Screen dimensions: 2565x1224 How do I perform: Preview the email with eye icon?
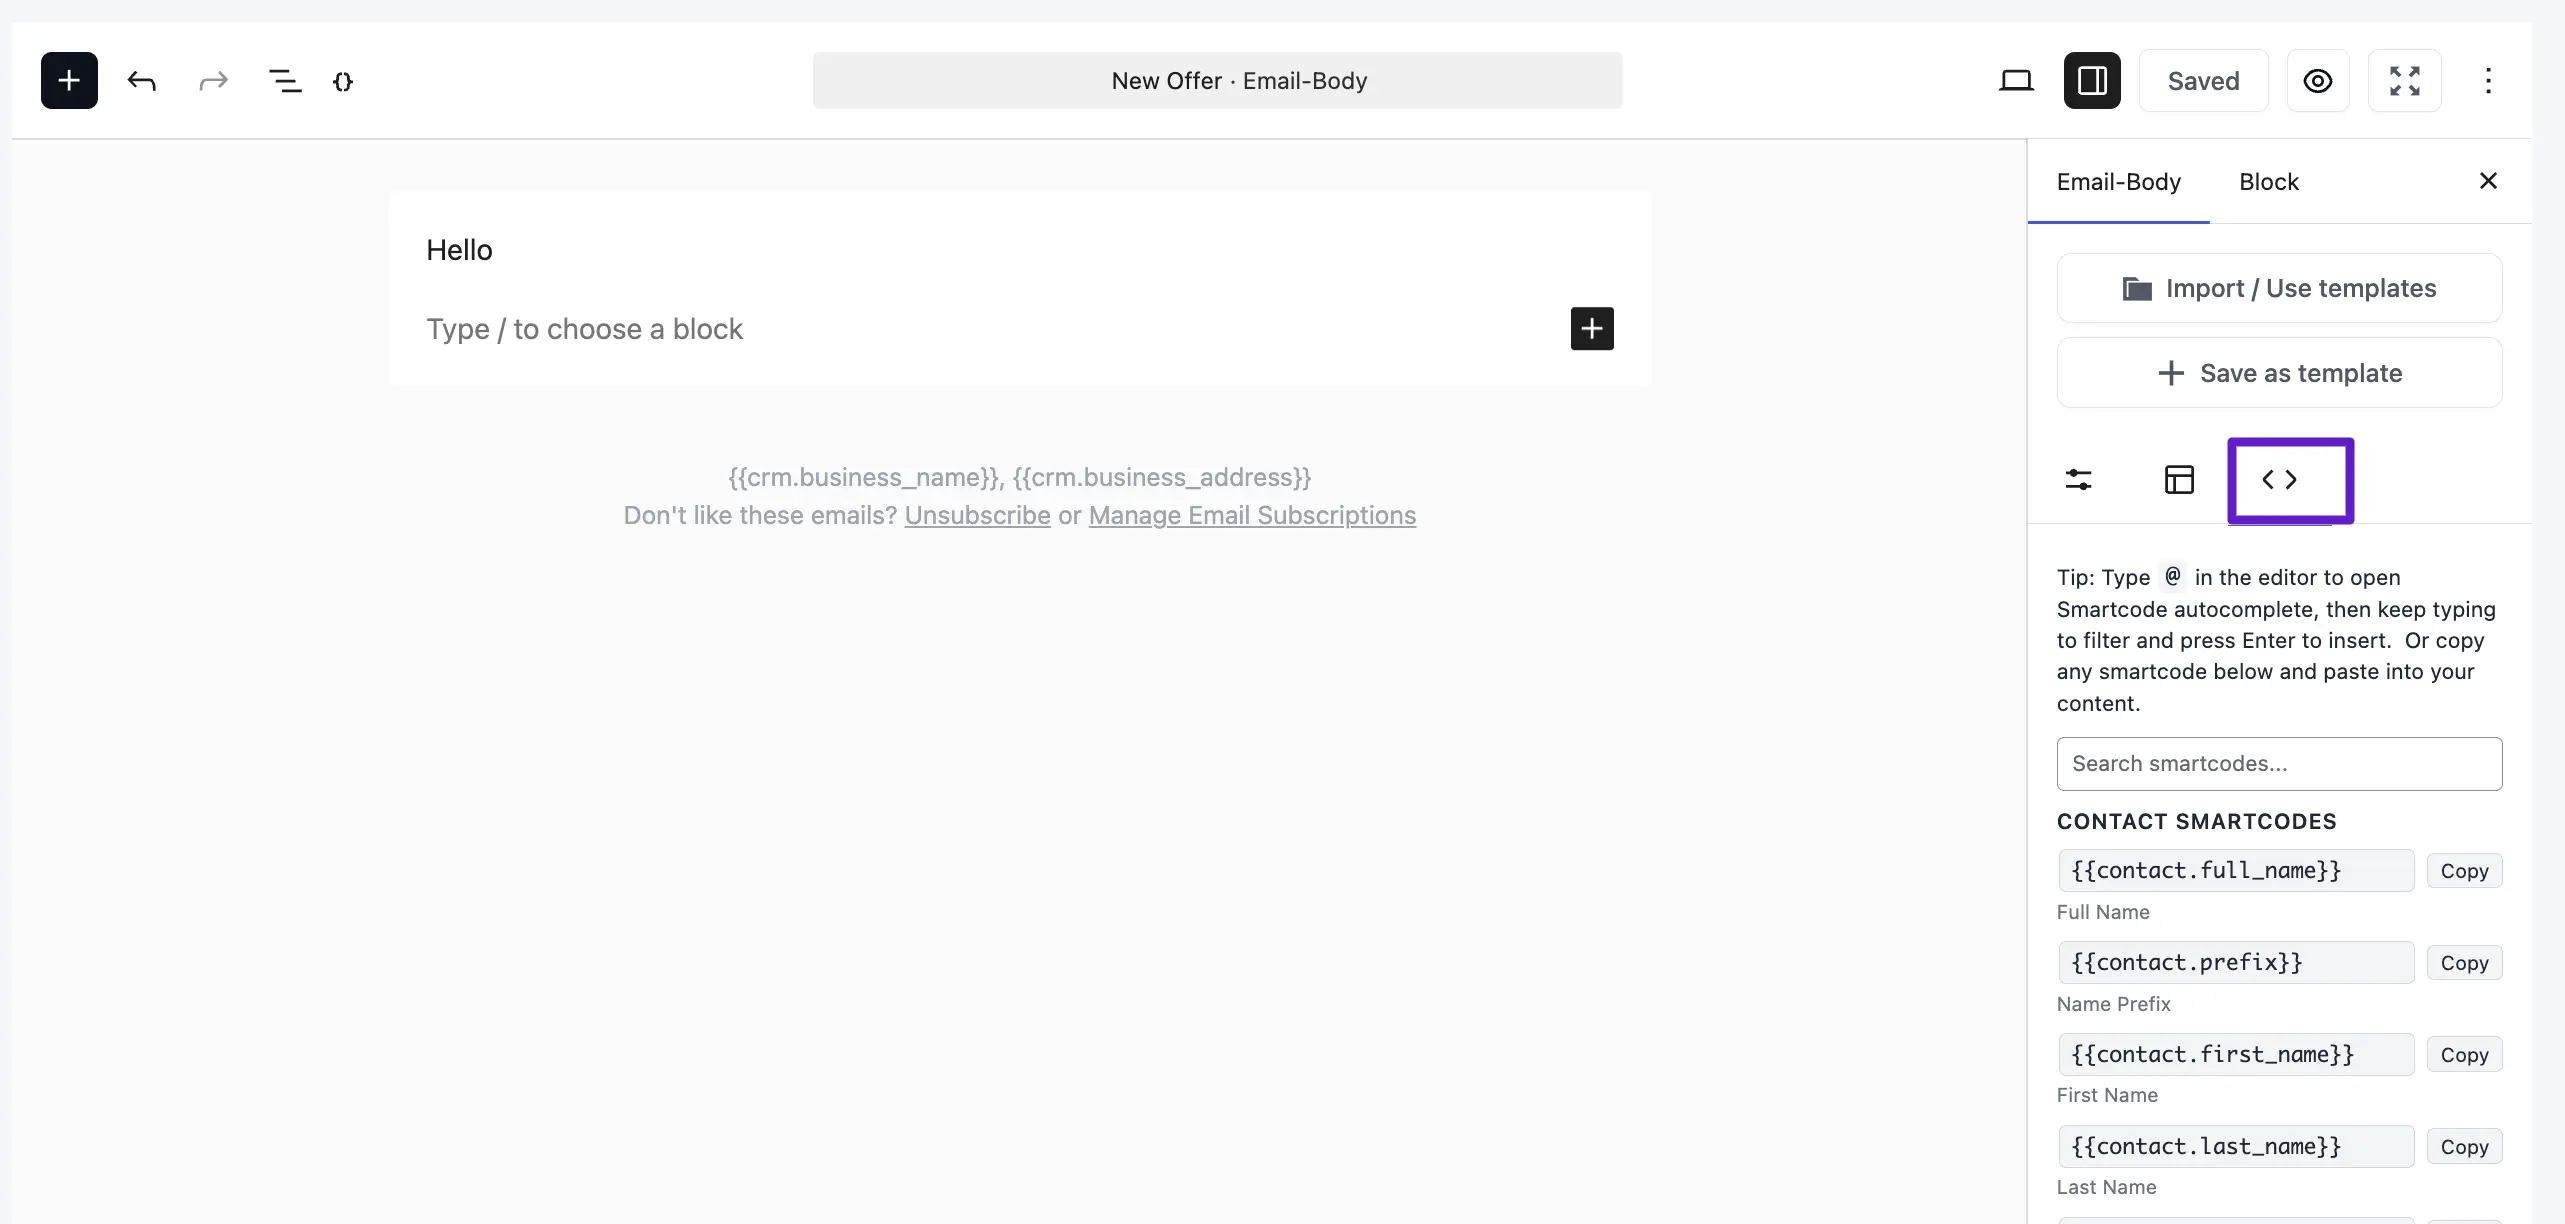point(2318,81)
